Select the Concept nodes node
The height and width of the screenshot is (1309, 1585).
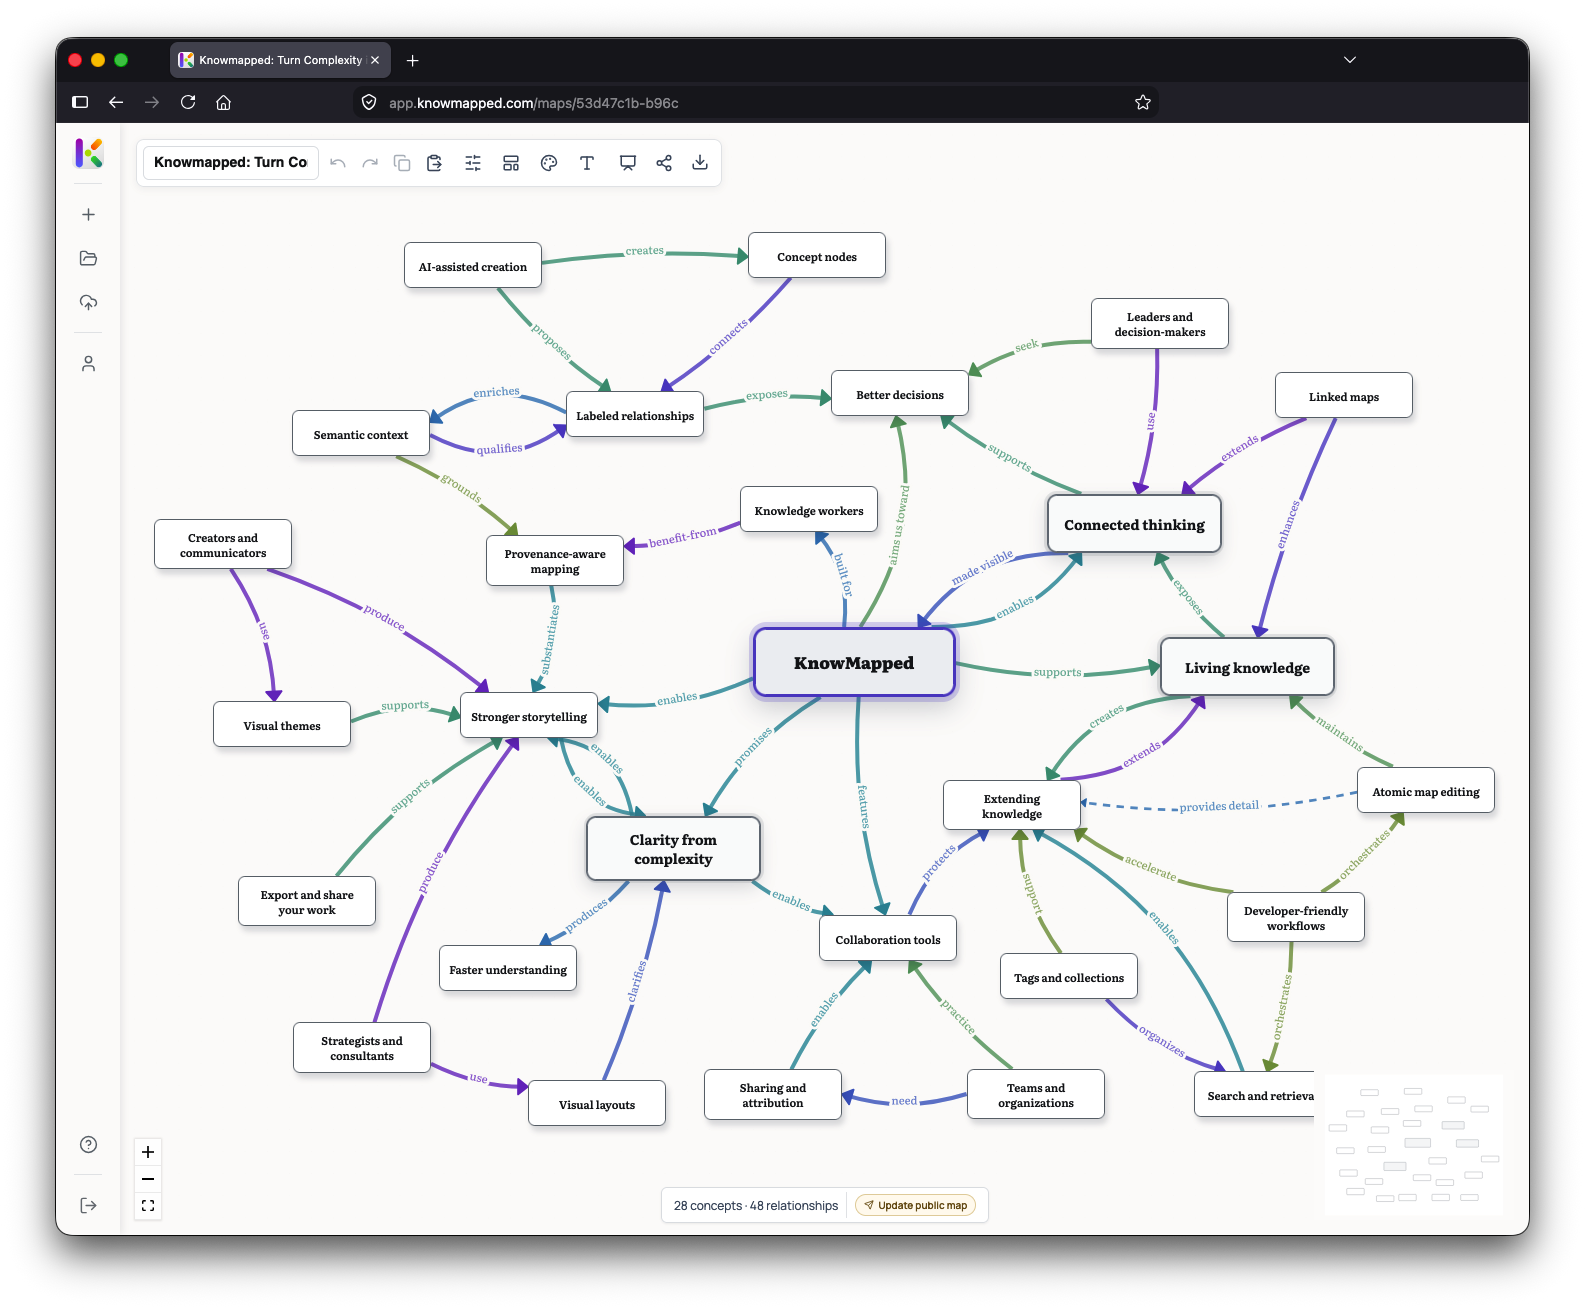[817, 257]
